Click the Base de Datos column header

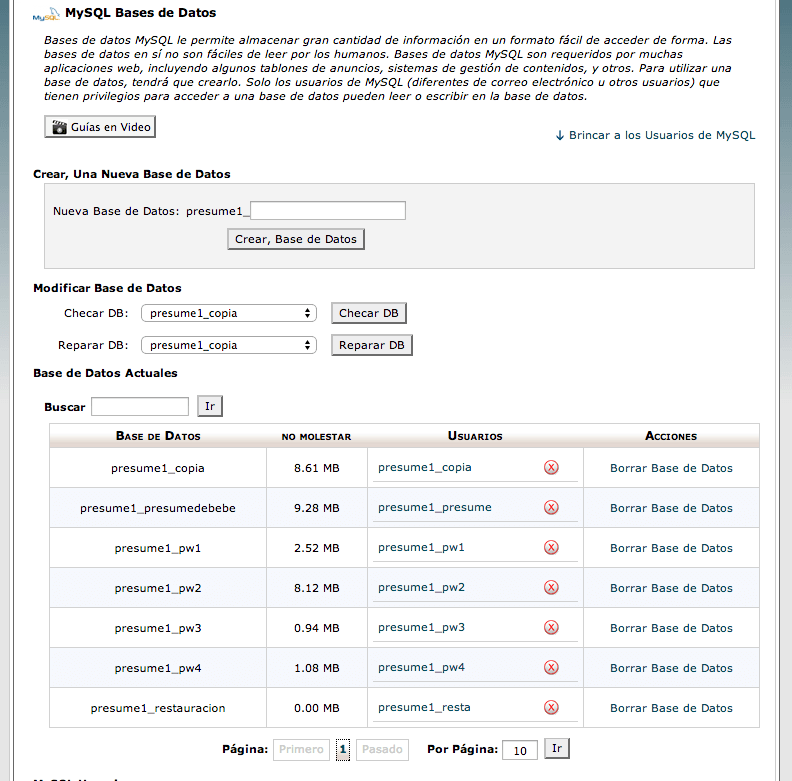pos(158,436)
